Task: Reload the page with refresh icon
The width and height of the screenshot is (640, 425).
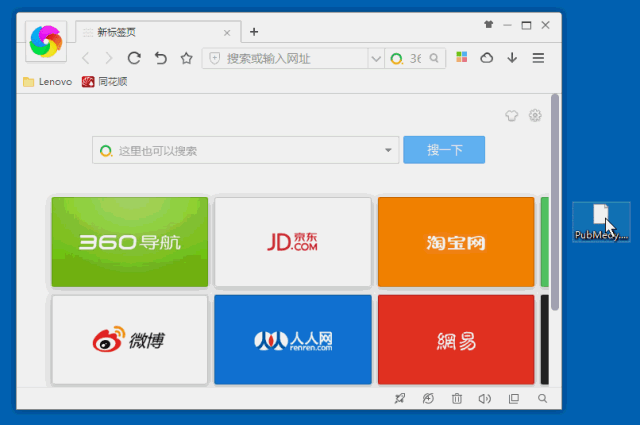Action: (x=134, y=58)
